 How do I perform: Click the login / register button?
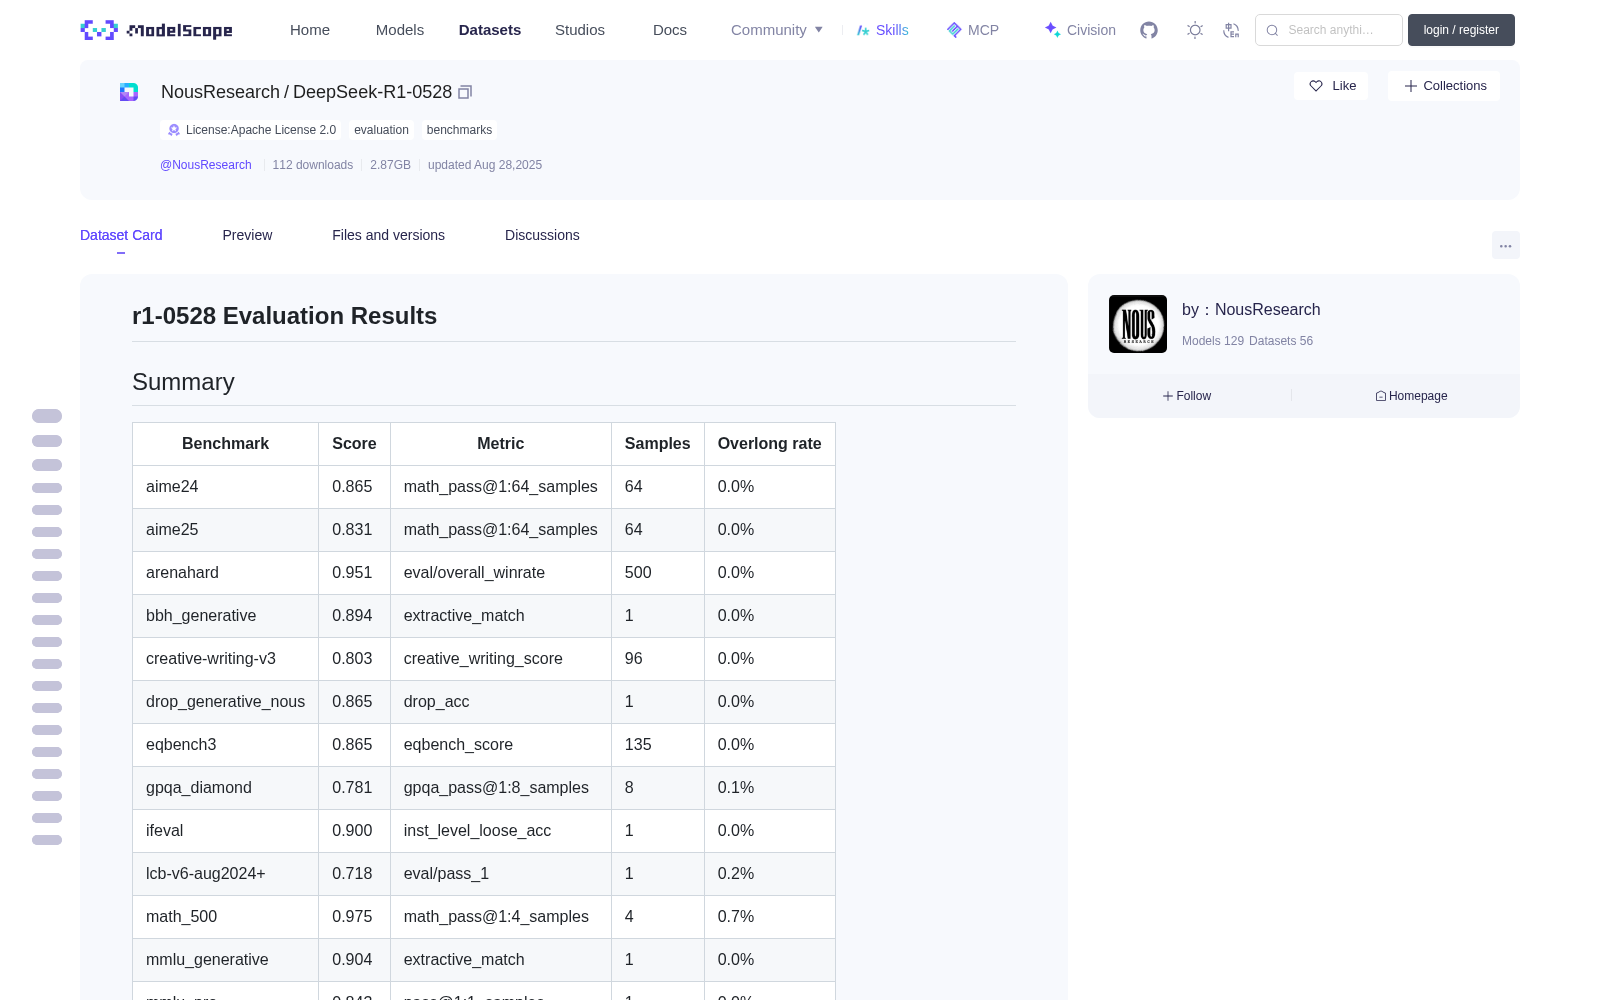pos(1461,30)
